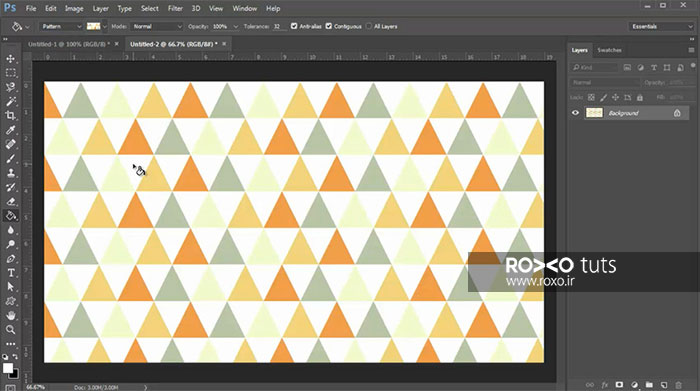Open the Essentials workspace dropdown
Screen dimensions: 700x391
point(661,26)
